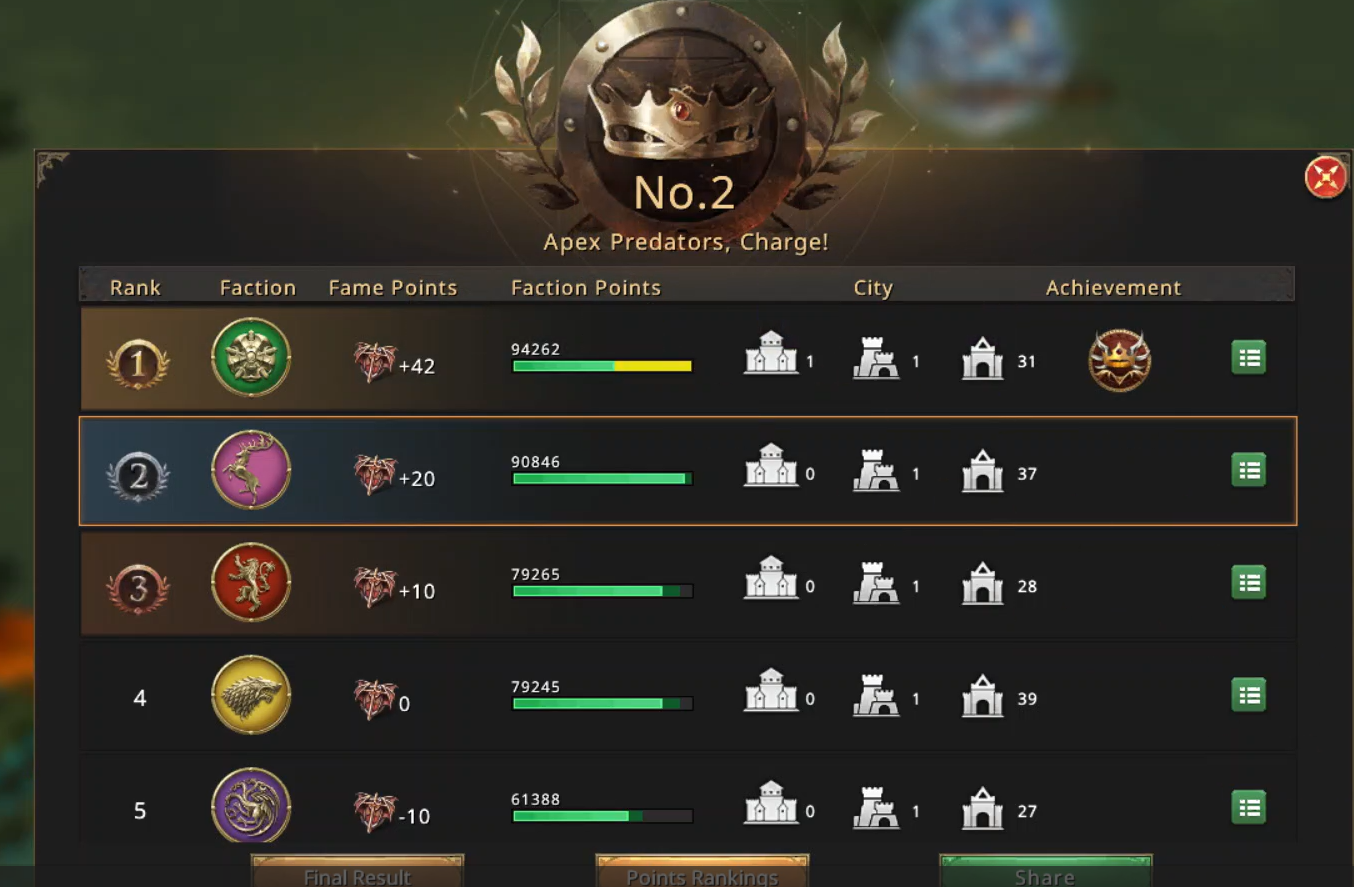The image size is (1354, 887).
Task: Click the gold rank 1 medal
Action: click(x=138, y=364)
